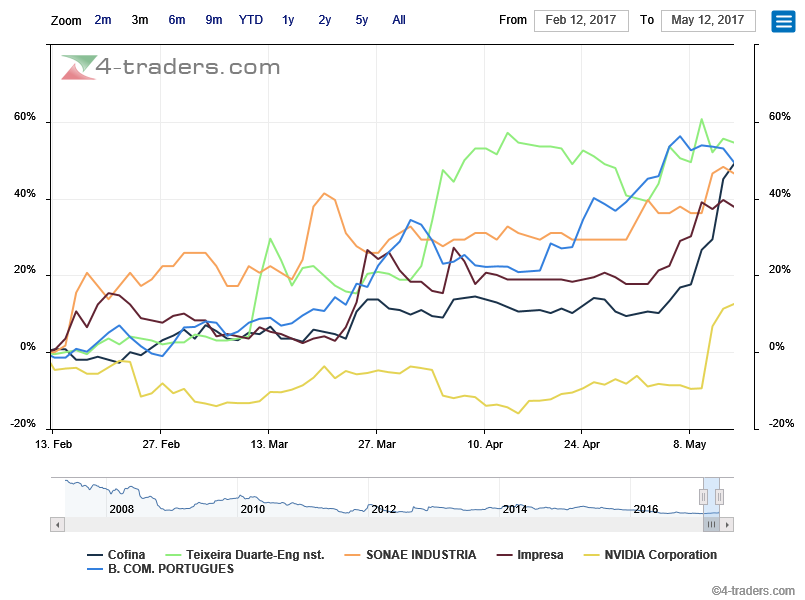
Task: Set zoom range to 3m
Action: pos(140,20)
